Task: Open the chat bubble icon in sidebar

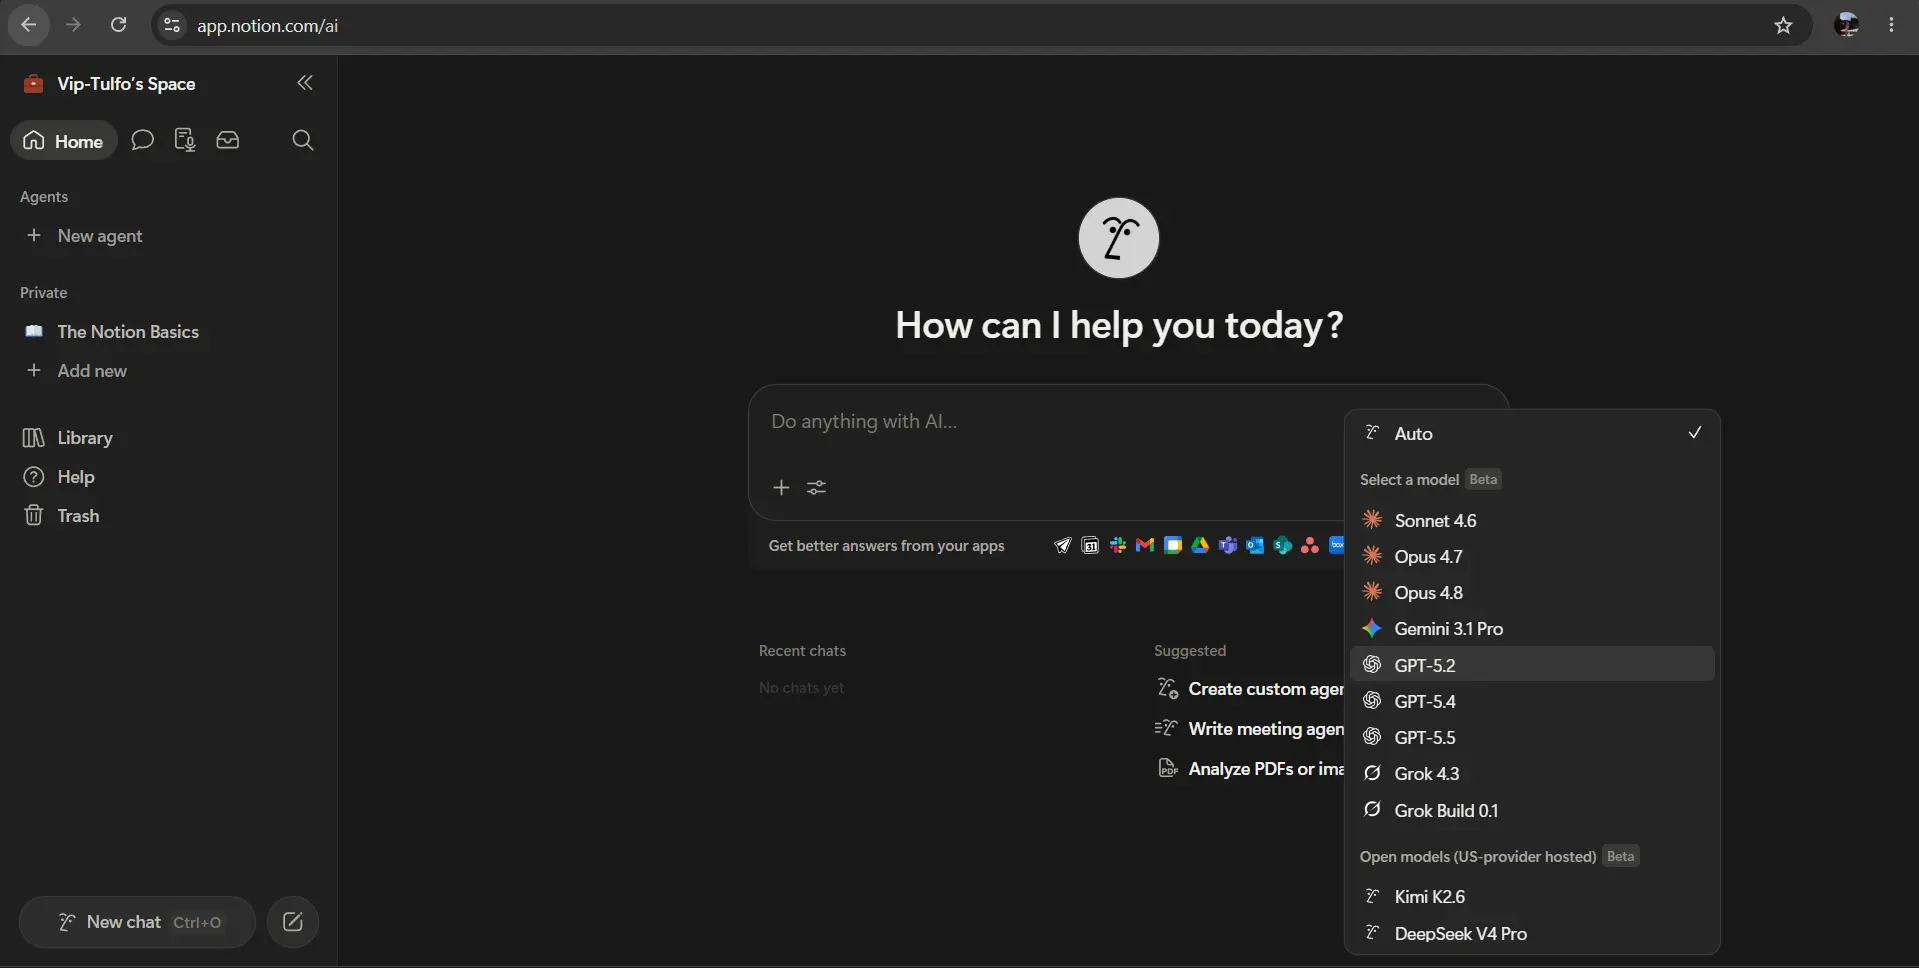Action: click(x=143, y=140)
